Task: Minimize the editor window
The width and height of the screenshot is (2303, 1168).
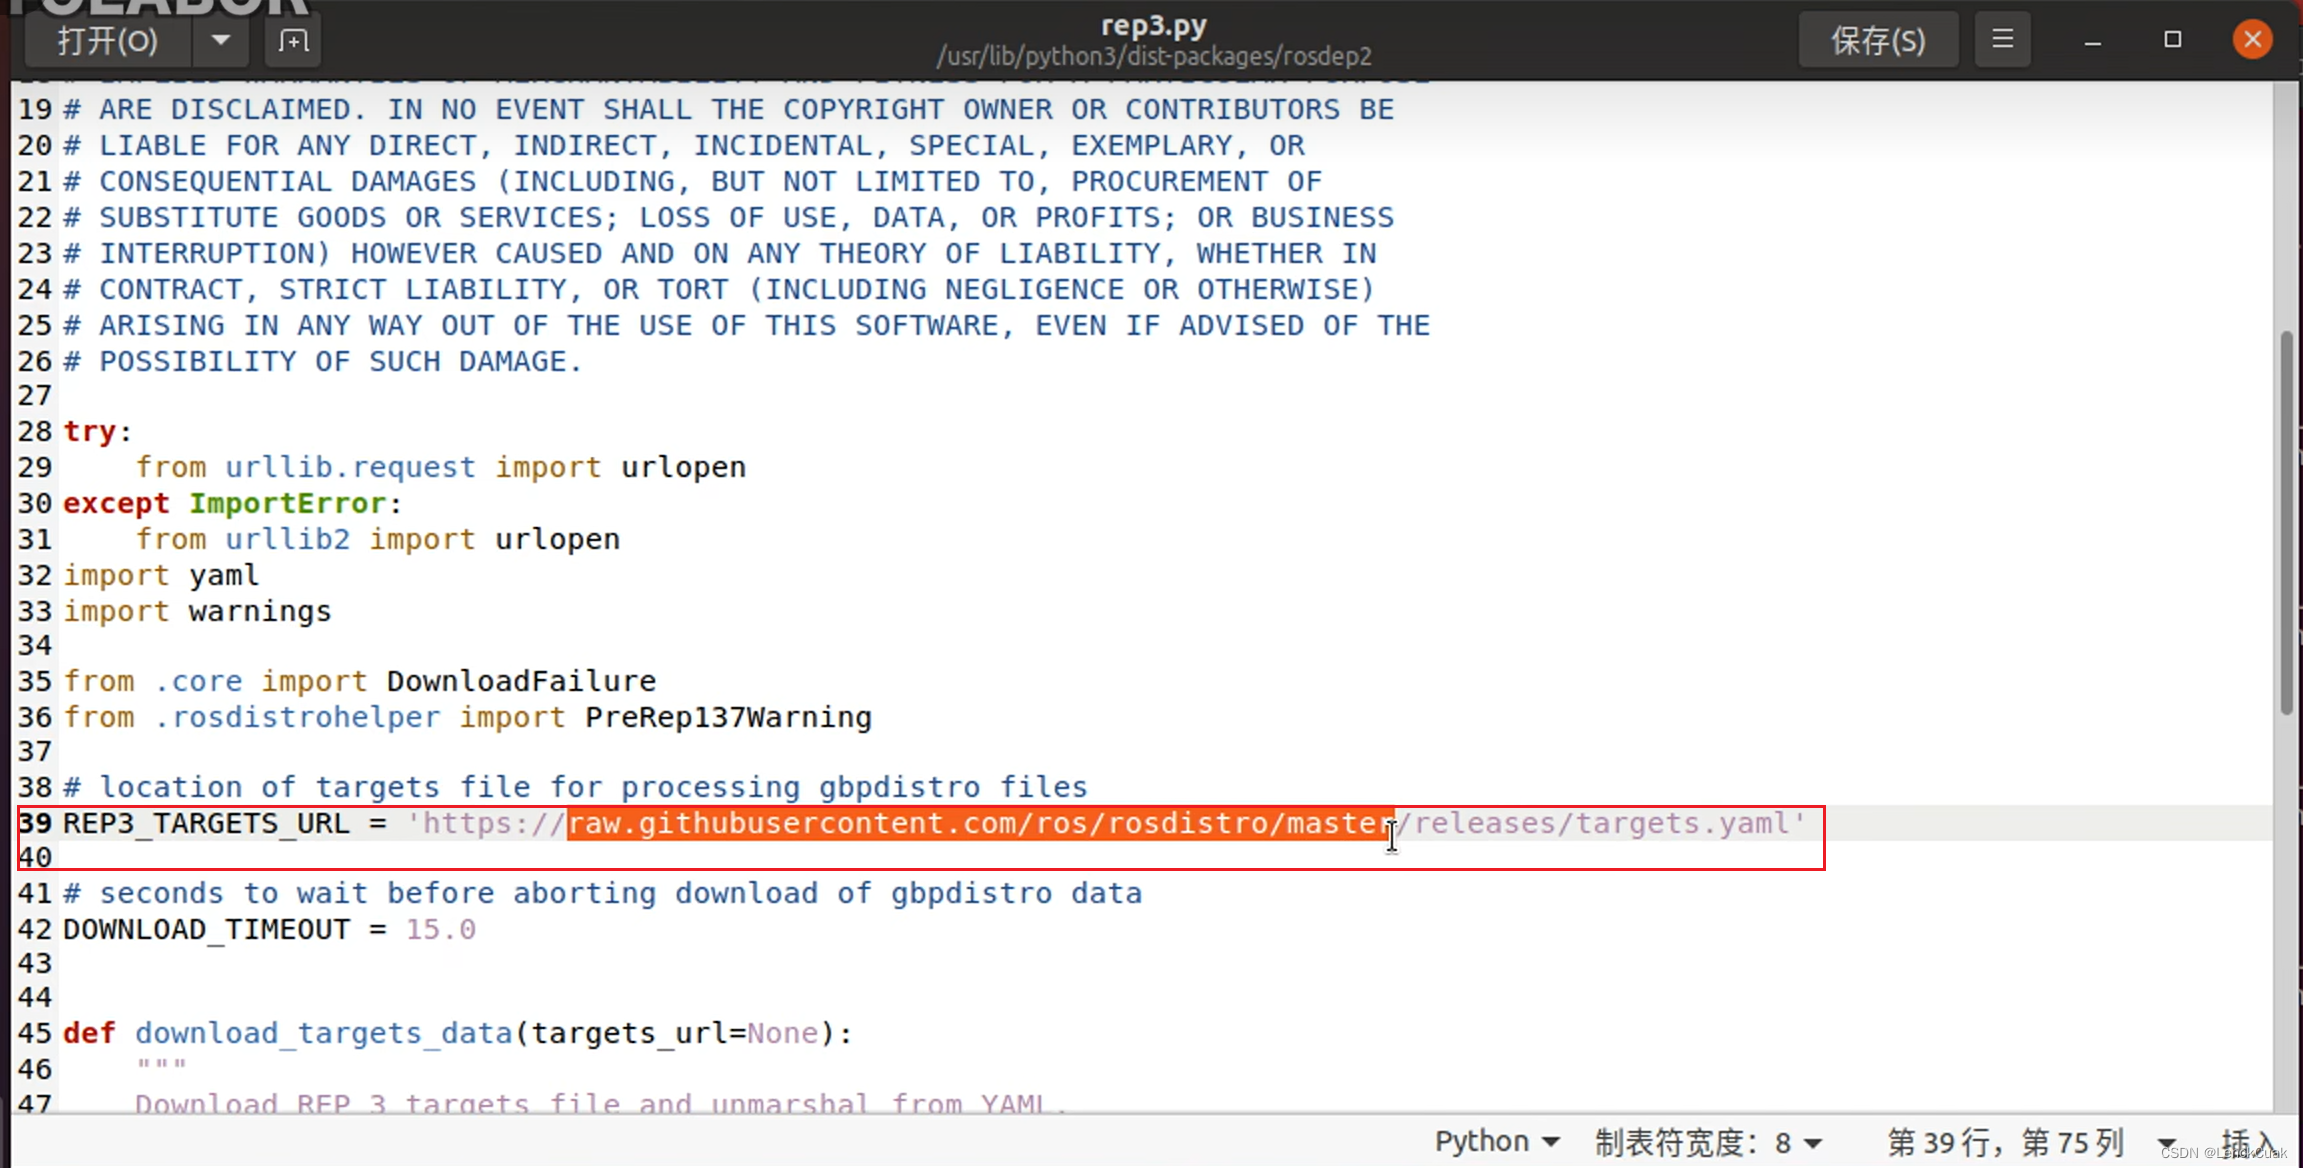Action: 2092,40
